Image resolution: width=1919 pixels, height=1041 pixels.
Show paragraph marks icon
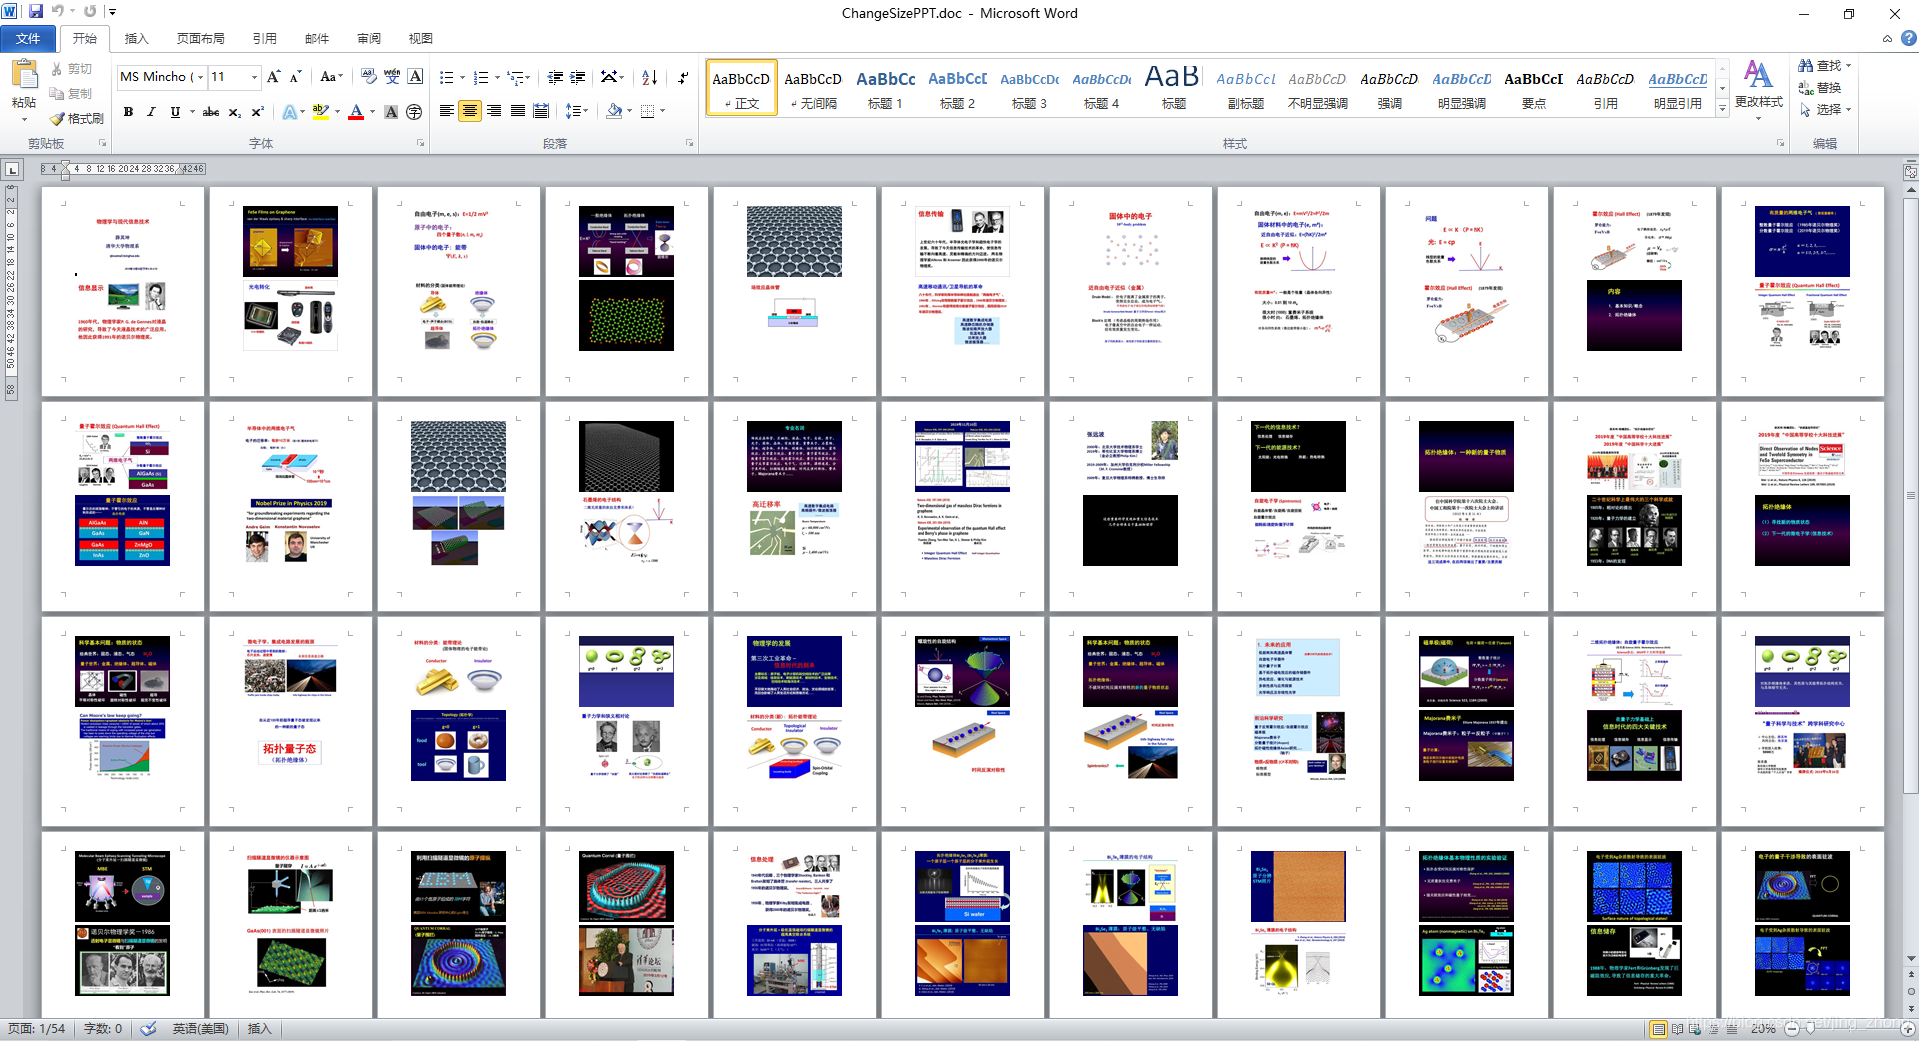(x=683, y=77)
